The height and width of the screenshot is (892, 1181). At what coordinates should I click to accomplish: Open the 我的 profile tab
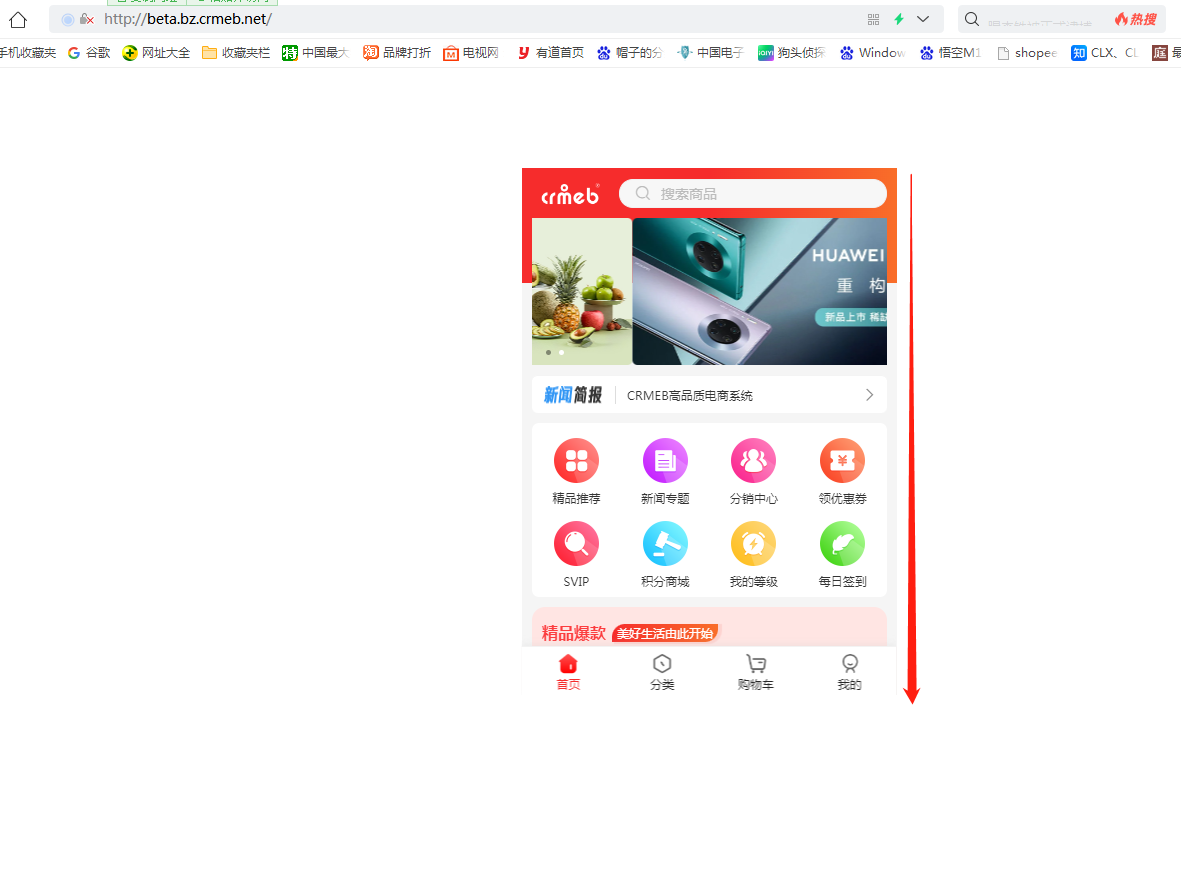[x=850, y=672]
